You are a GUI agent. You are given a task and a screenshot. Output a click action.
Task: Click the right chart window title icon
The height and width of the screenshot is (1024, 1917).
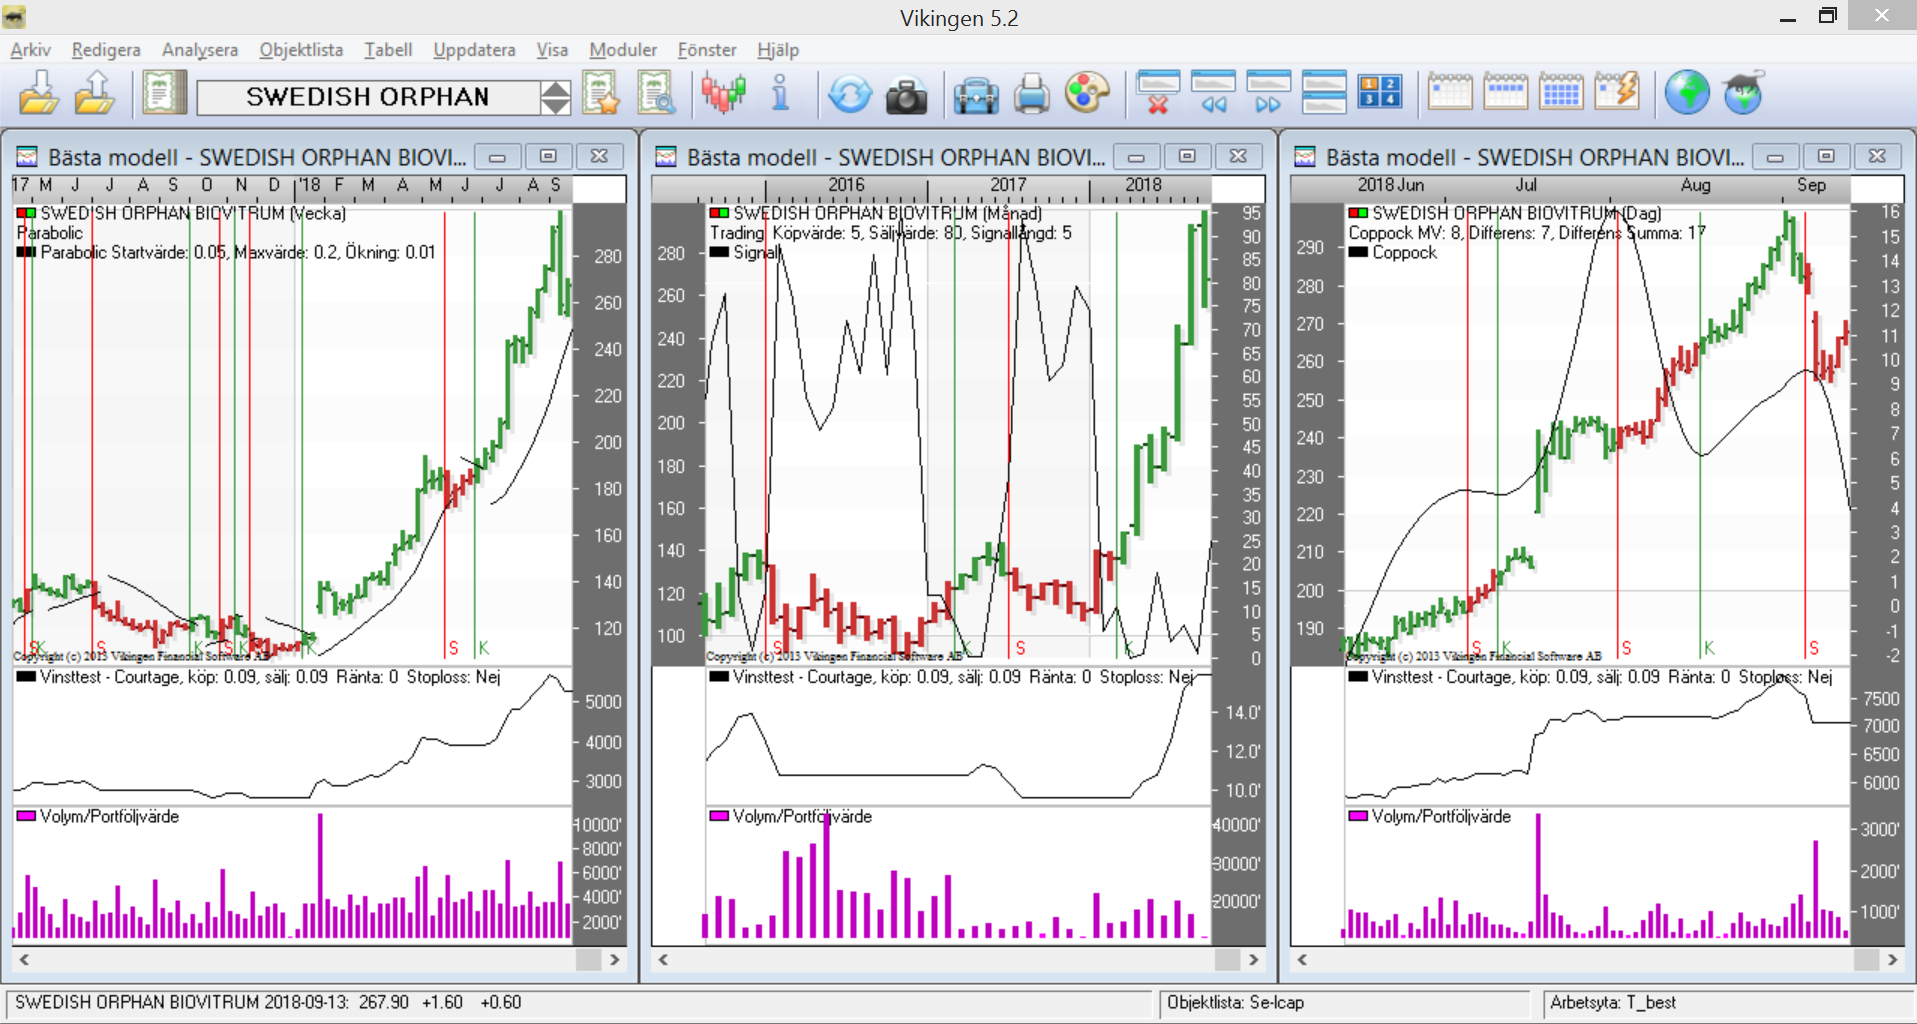[x=1305, y=157]
